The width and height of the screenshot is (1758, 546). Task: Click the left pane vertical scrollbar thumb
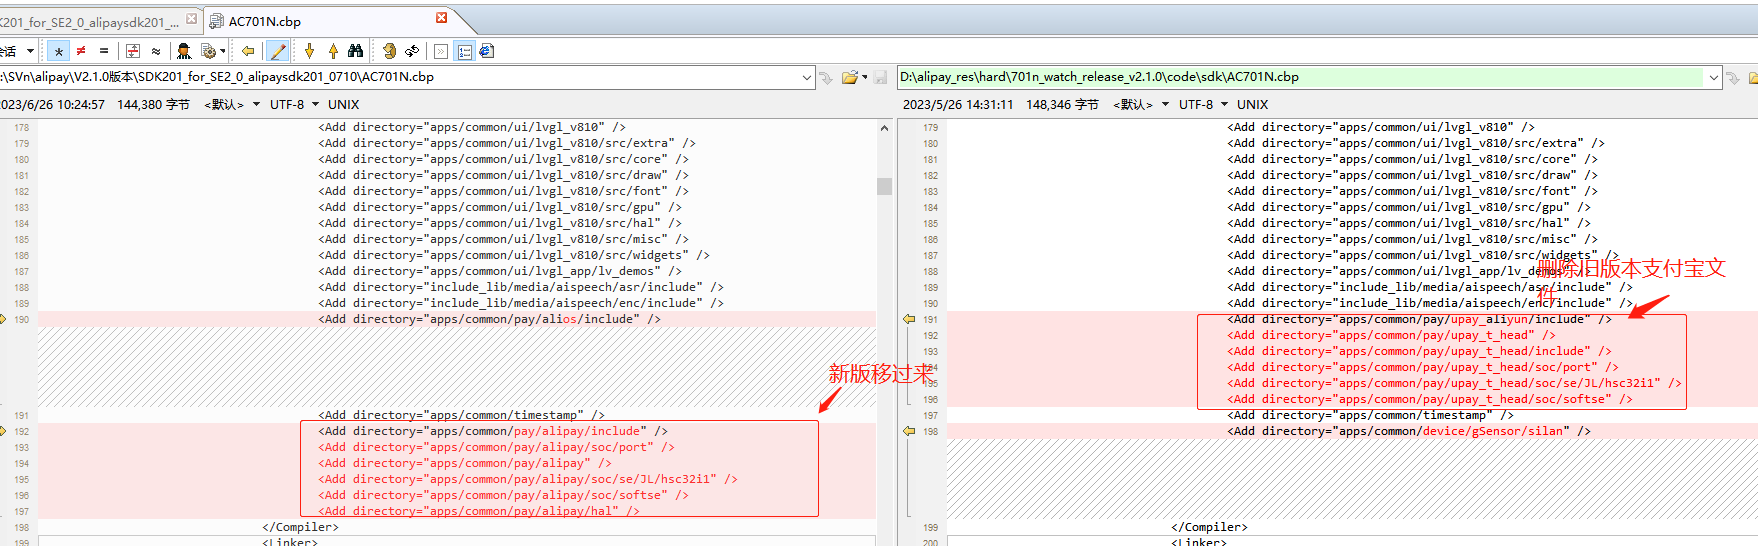(x=884, y=186)
